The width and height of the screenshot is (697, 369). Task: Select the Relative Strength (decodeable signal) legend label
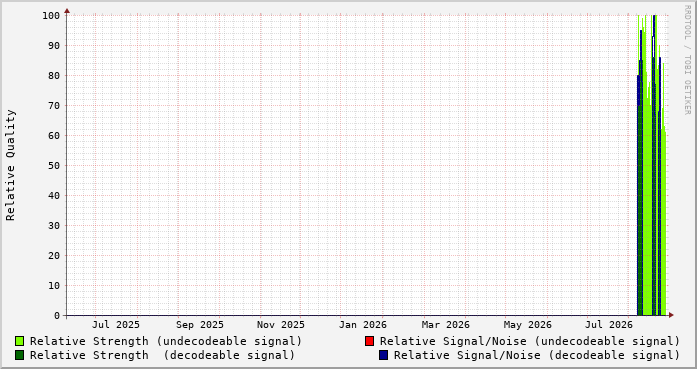(162, 355)
